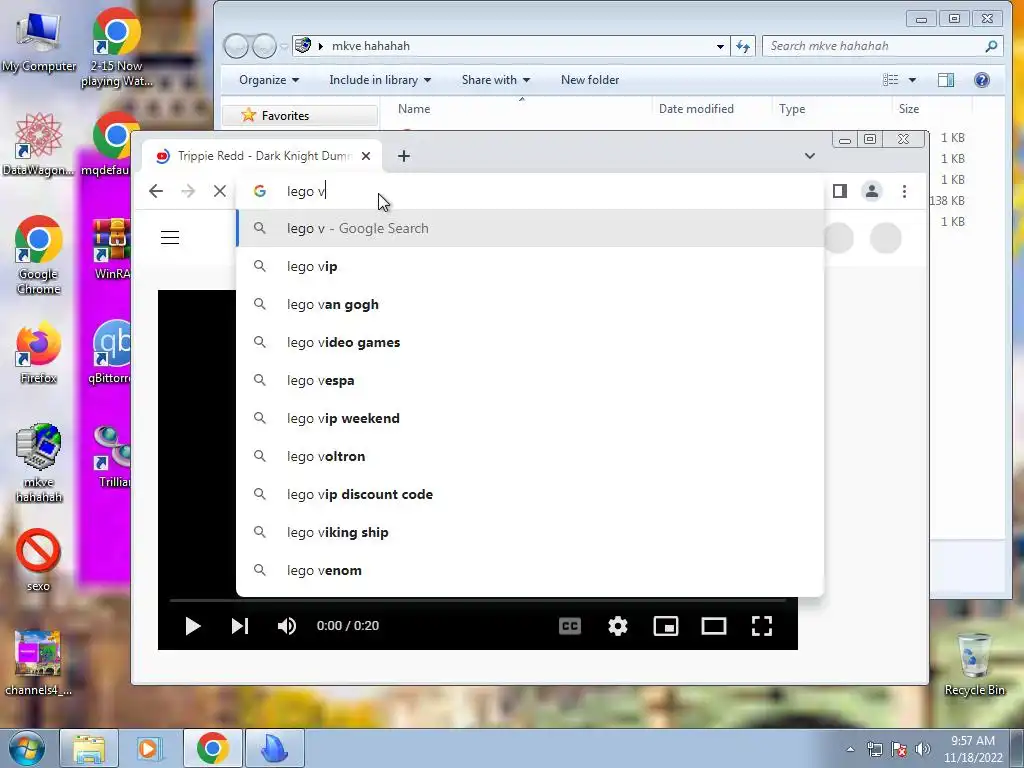Select the 'sexo' desktop icon

[x=39, y=560]
